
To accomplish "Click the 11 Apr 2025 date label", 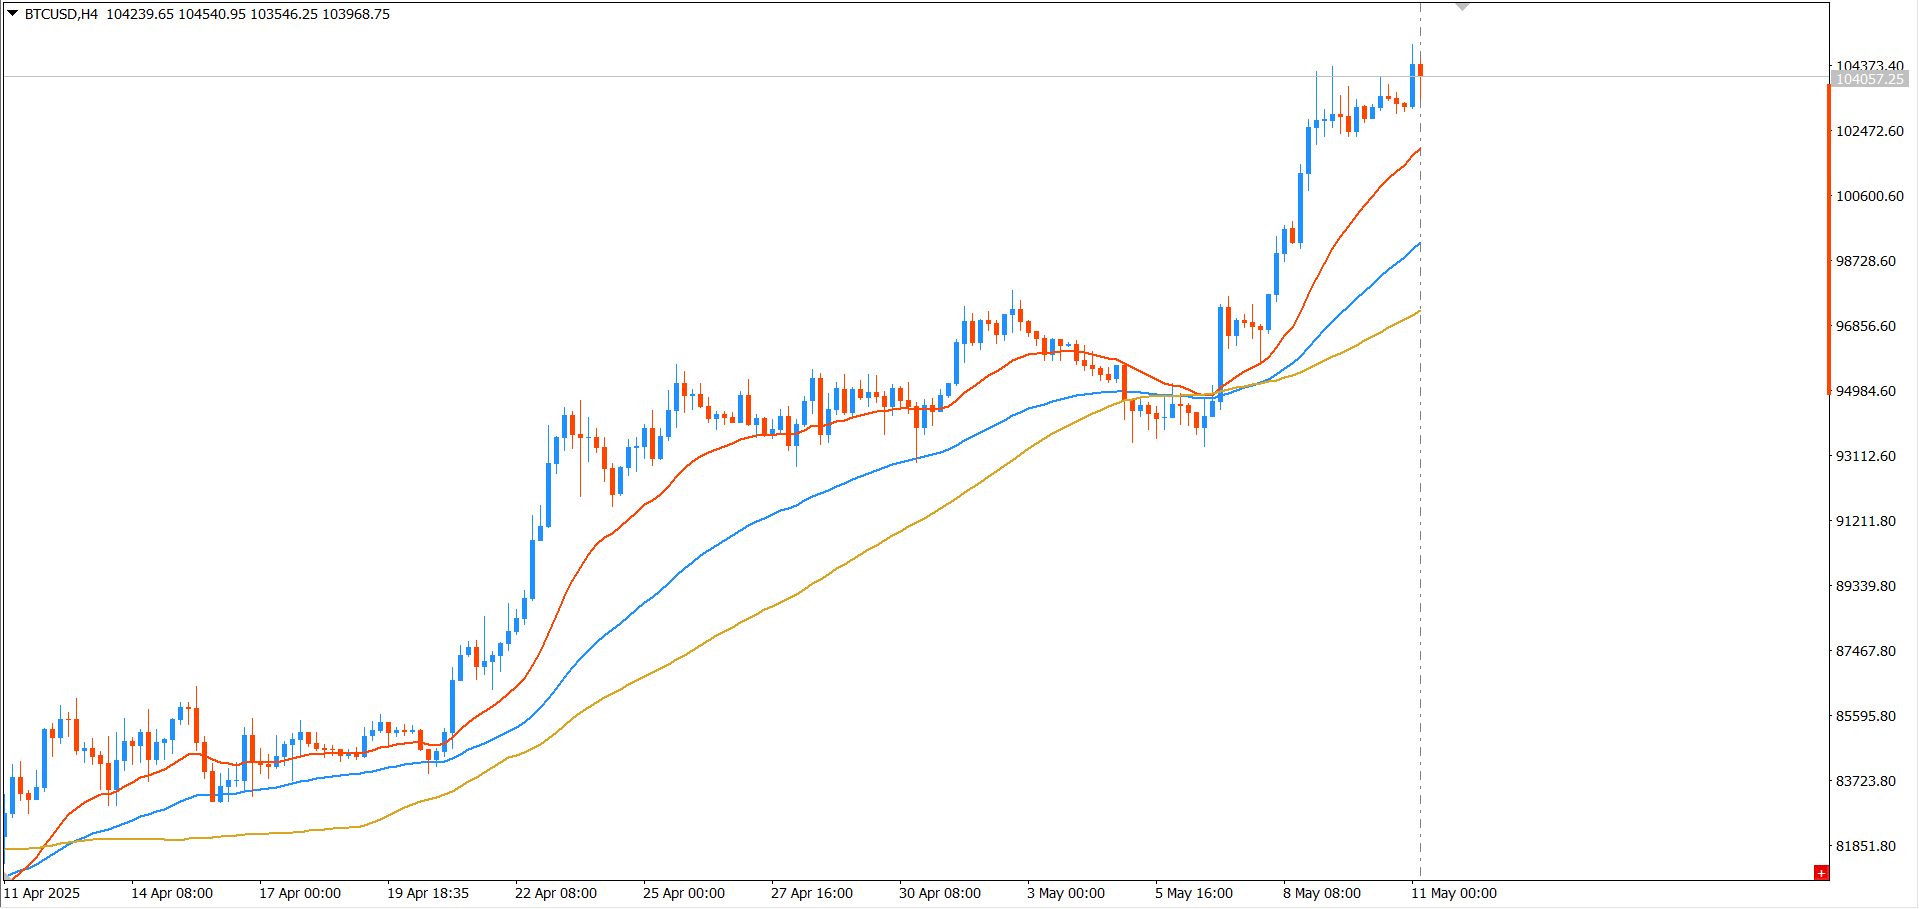I will [x=42, y=893].
